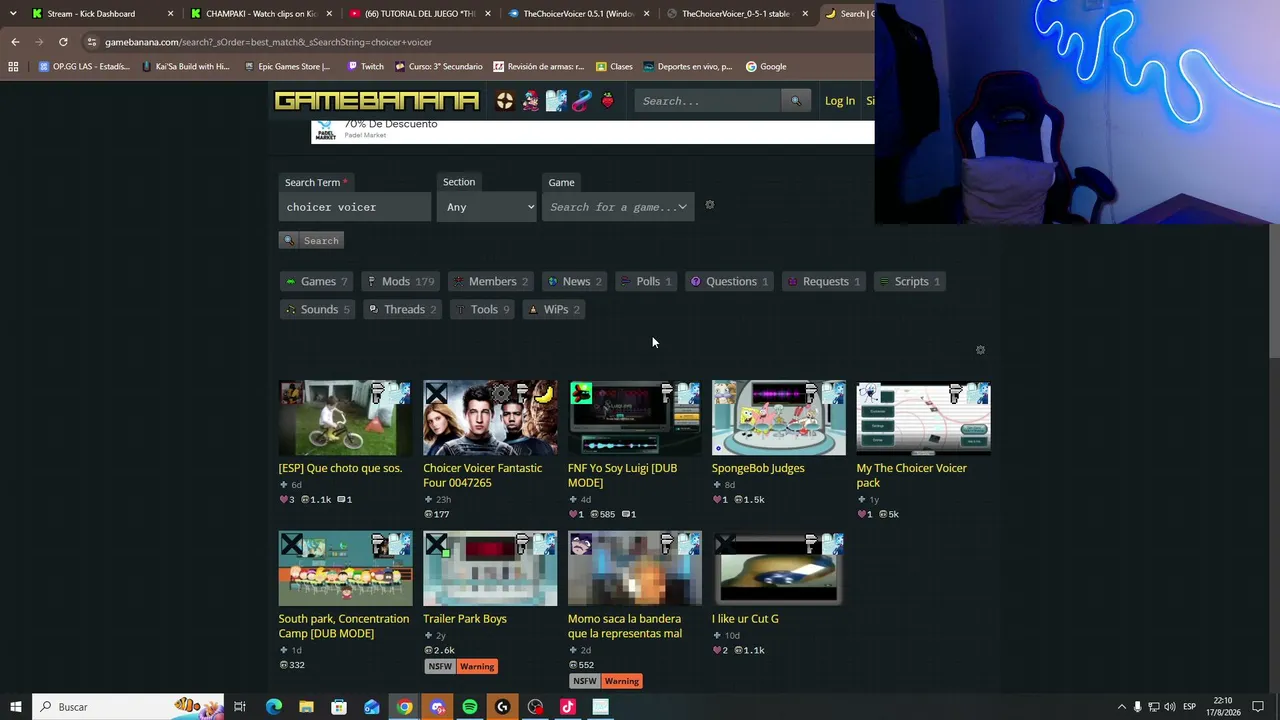1280x720 pixels.
Task: Focus the Chrome address bar URL
Action: click(268, 42)
